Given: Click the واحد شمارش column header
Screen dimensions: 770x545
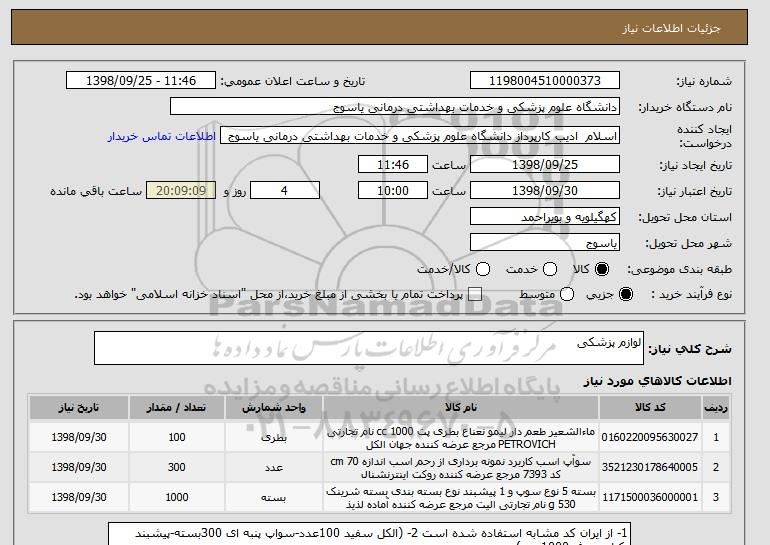Looking at the screenshot, I should (x=274, y=407).
